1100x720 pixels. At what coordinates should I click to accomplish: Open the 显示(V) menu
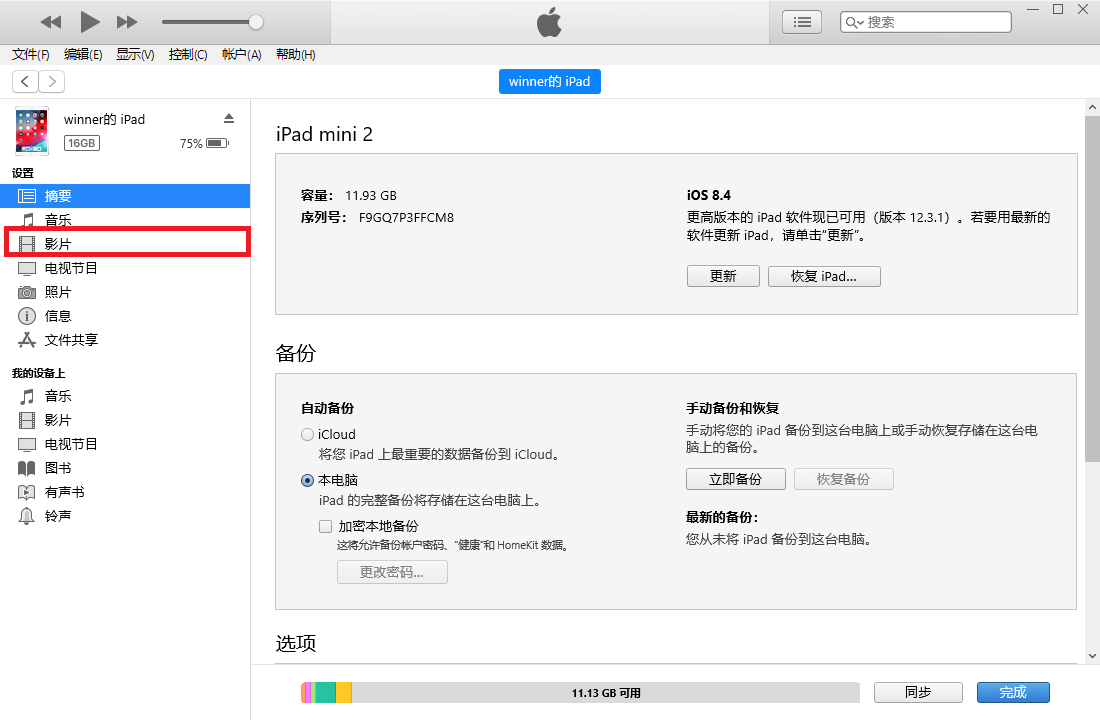click(135, 55)
